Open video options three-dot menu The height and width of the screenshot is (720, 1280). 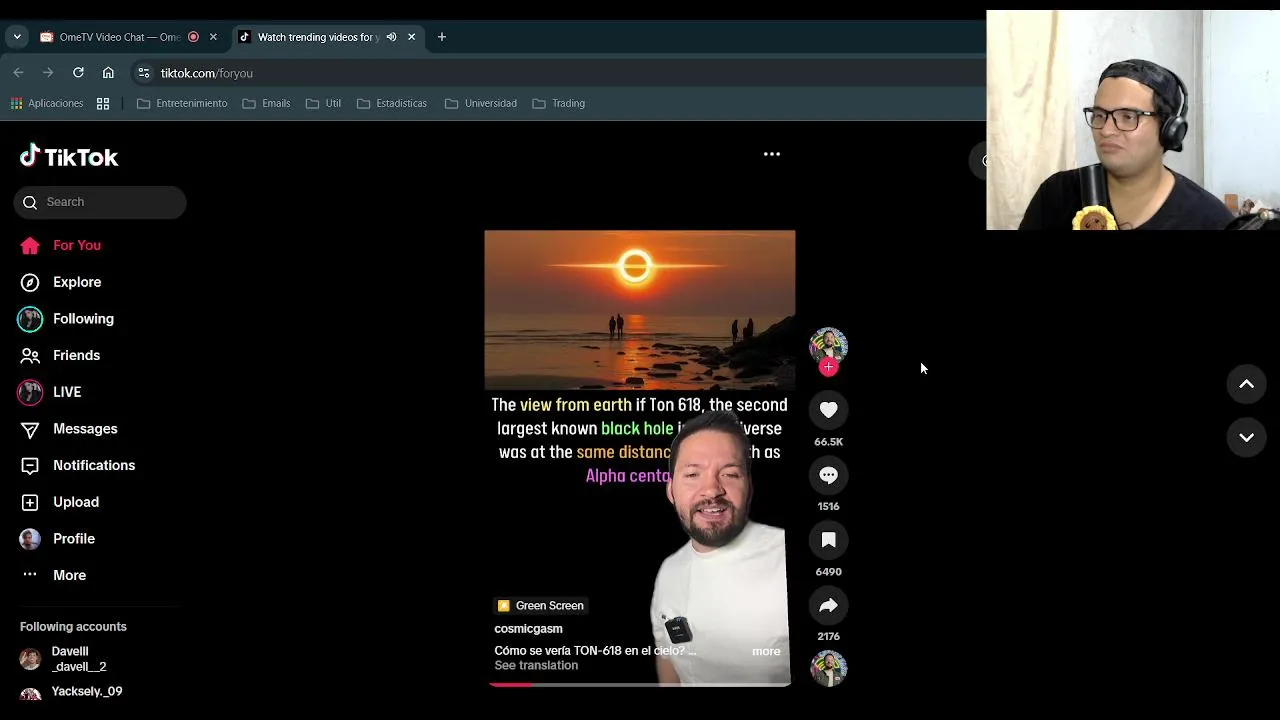pos(772,154)
